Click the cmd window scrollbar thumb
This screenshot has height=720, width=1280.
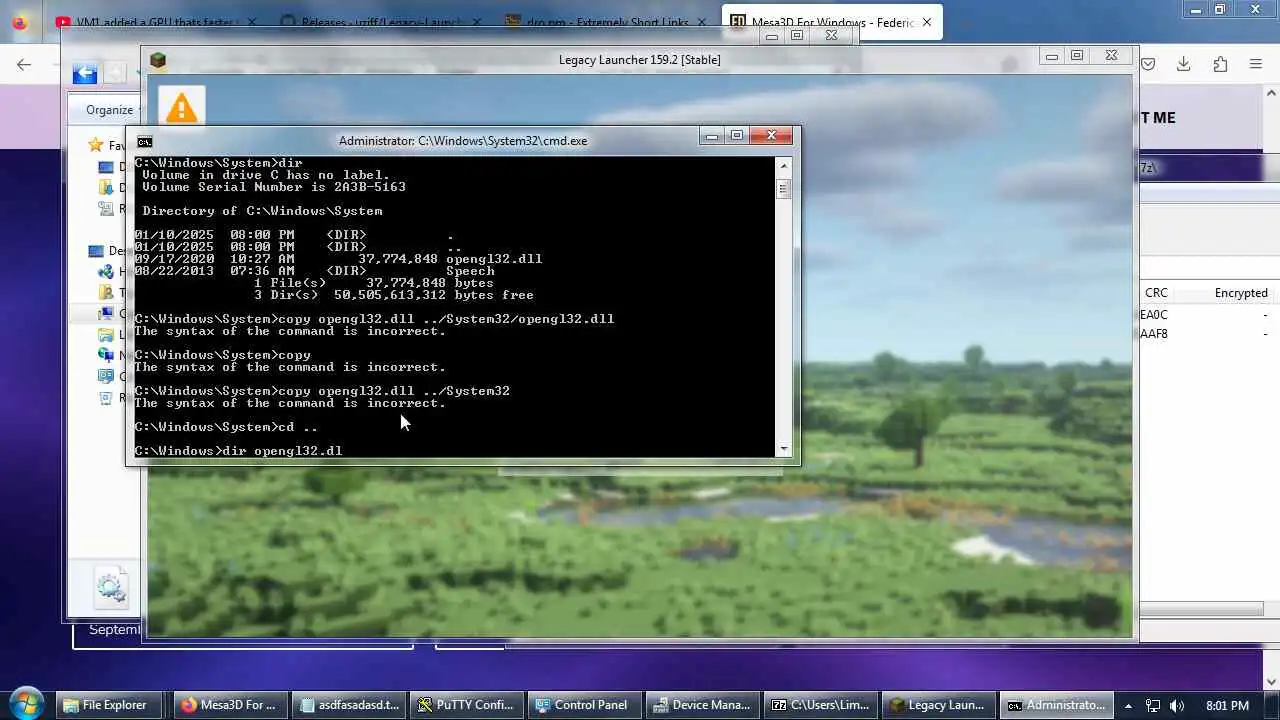point(784,189)
